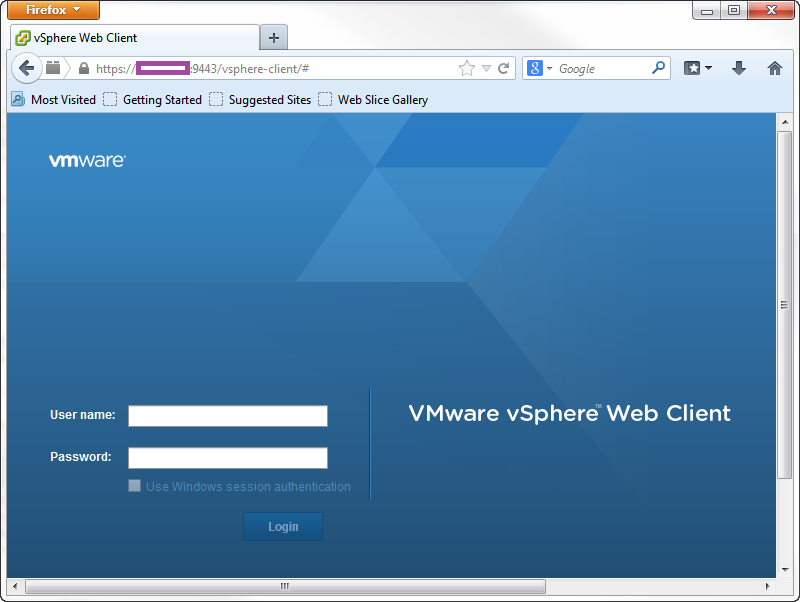Open the Most Visited bookmarks folder

point(54,99)
